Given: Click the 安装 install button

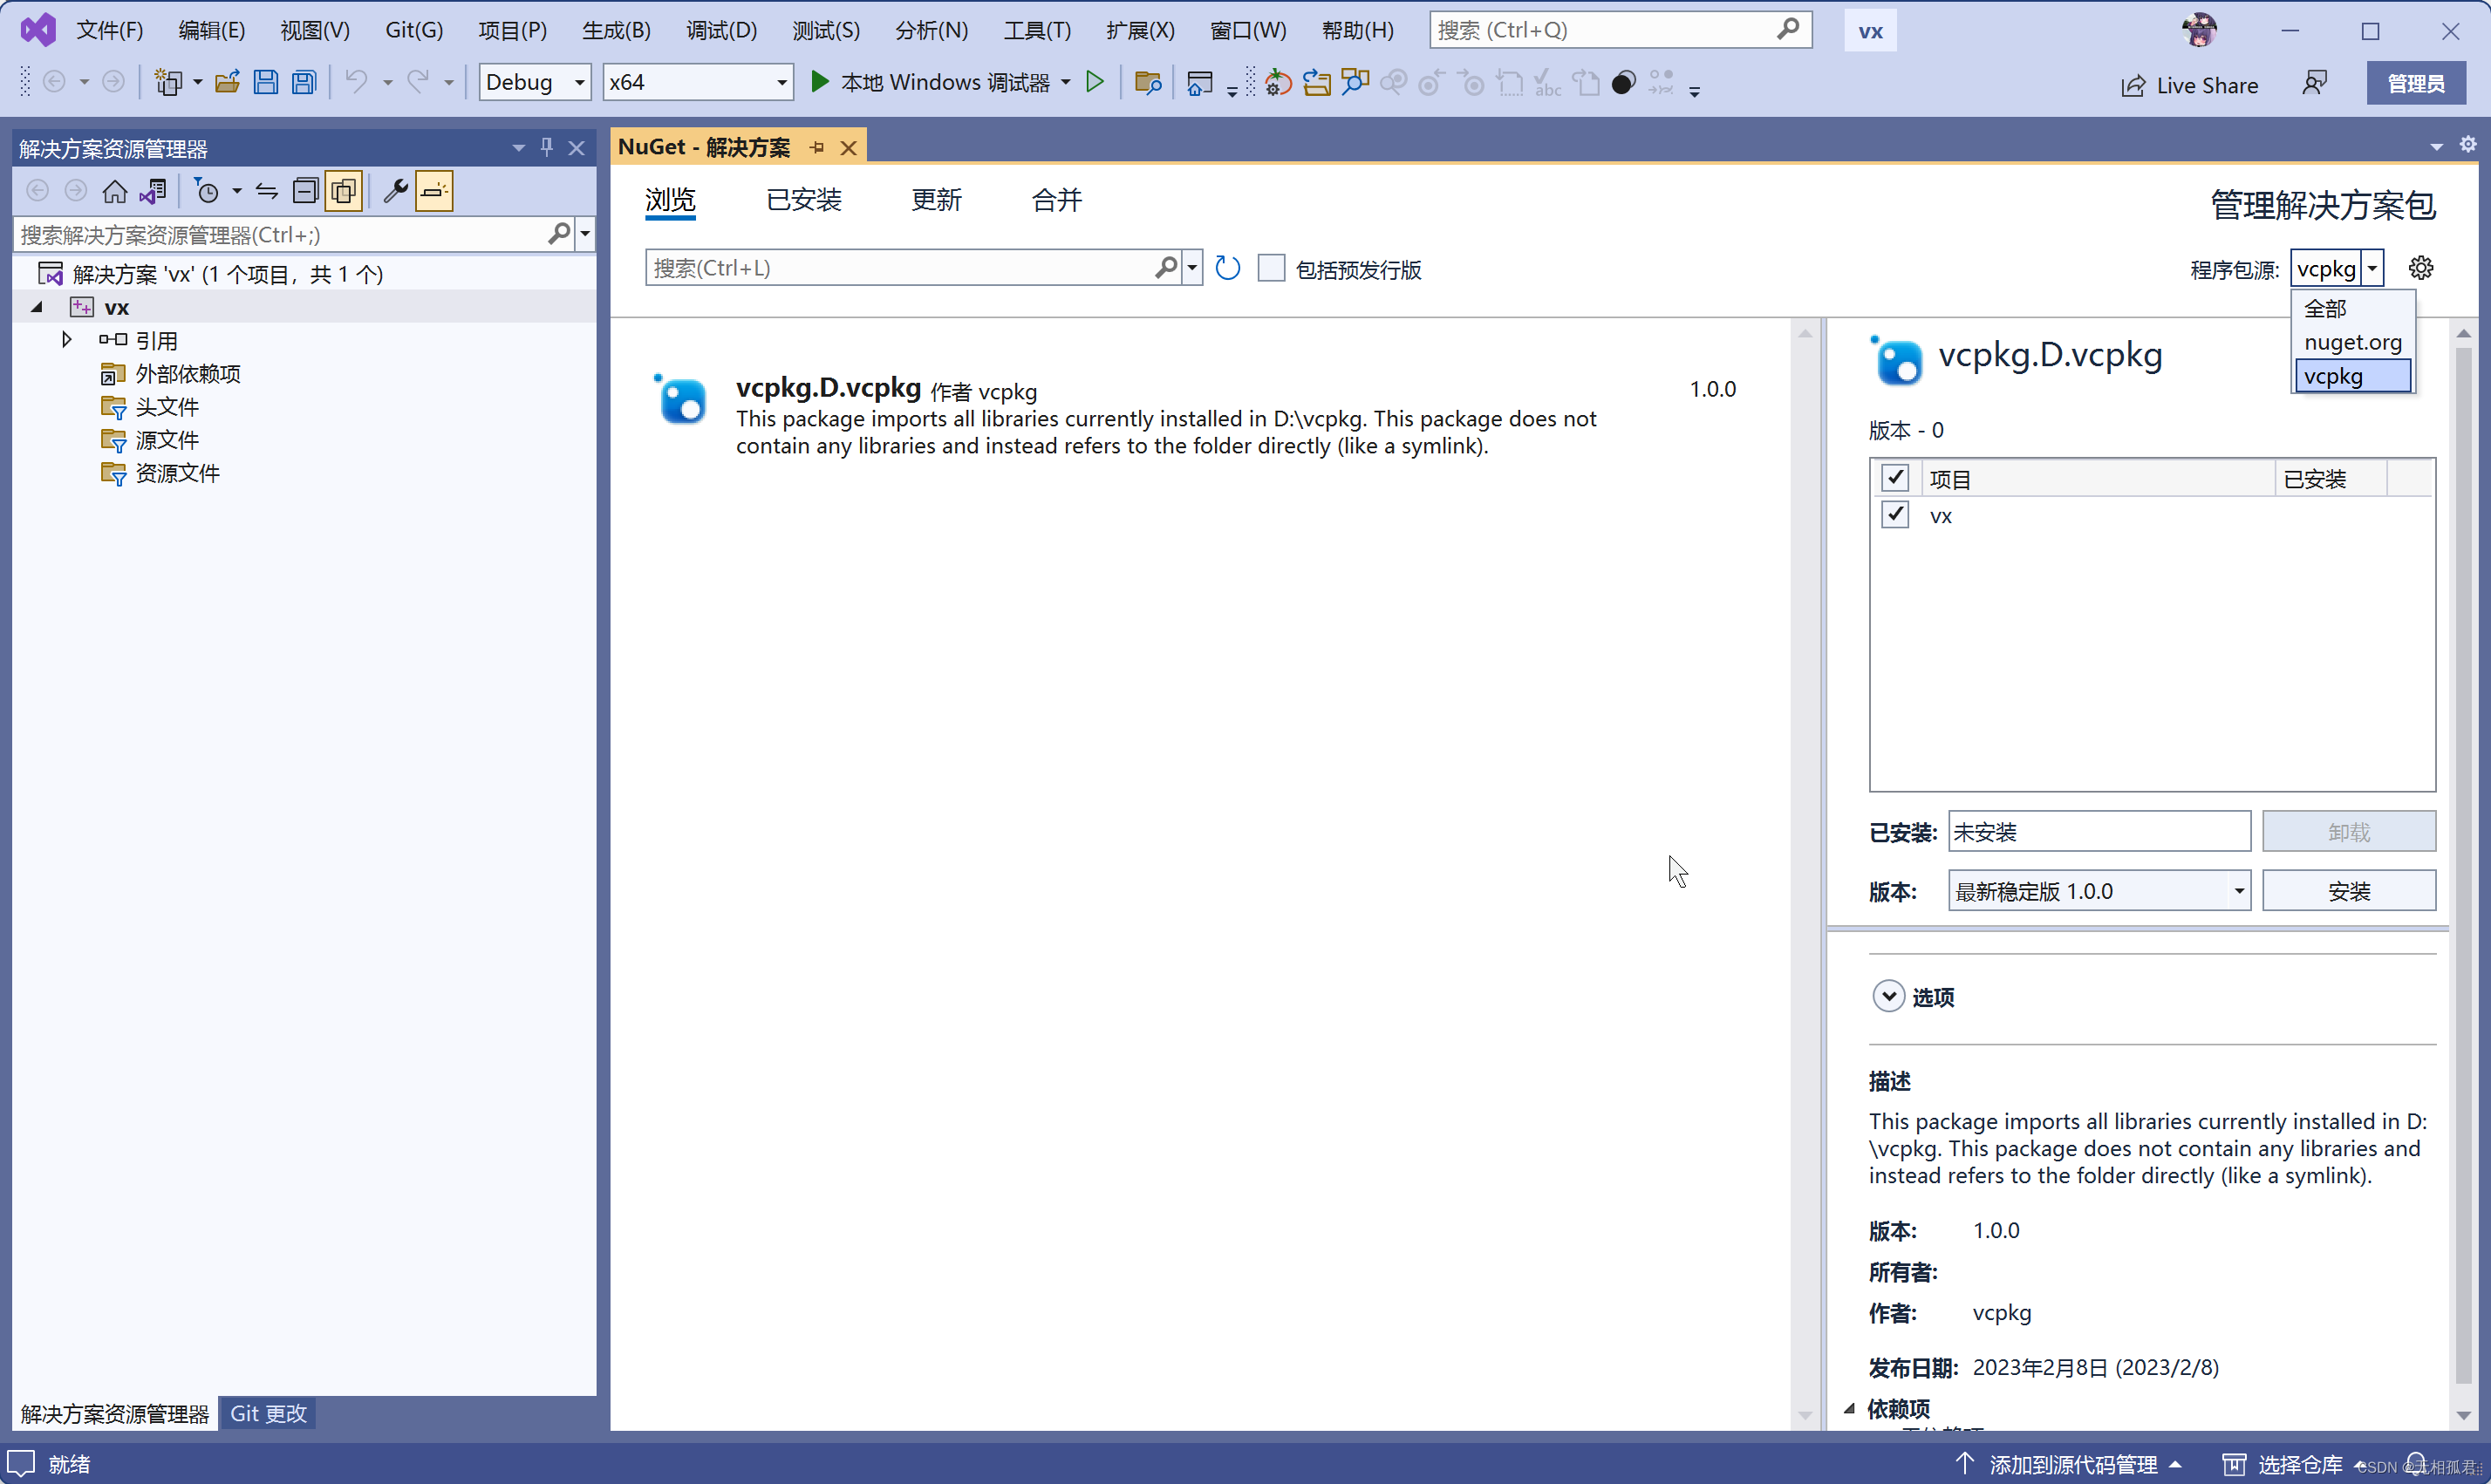Looking at the screenshot, I should [x=2347, y=891].
